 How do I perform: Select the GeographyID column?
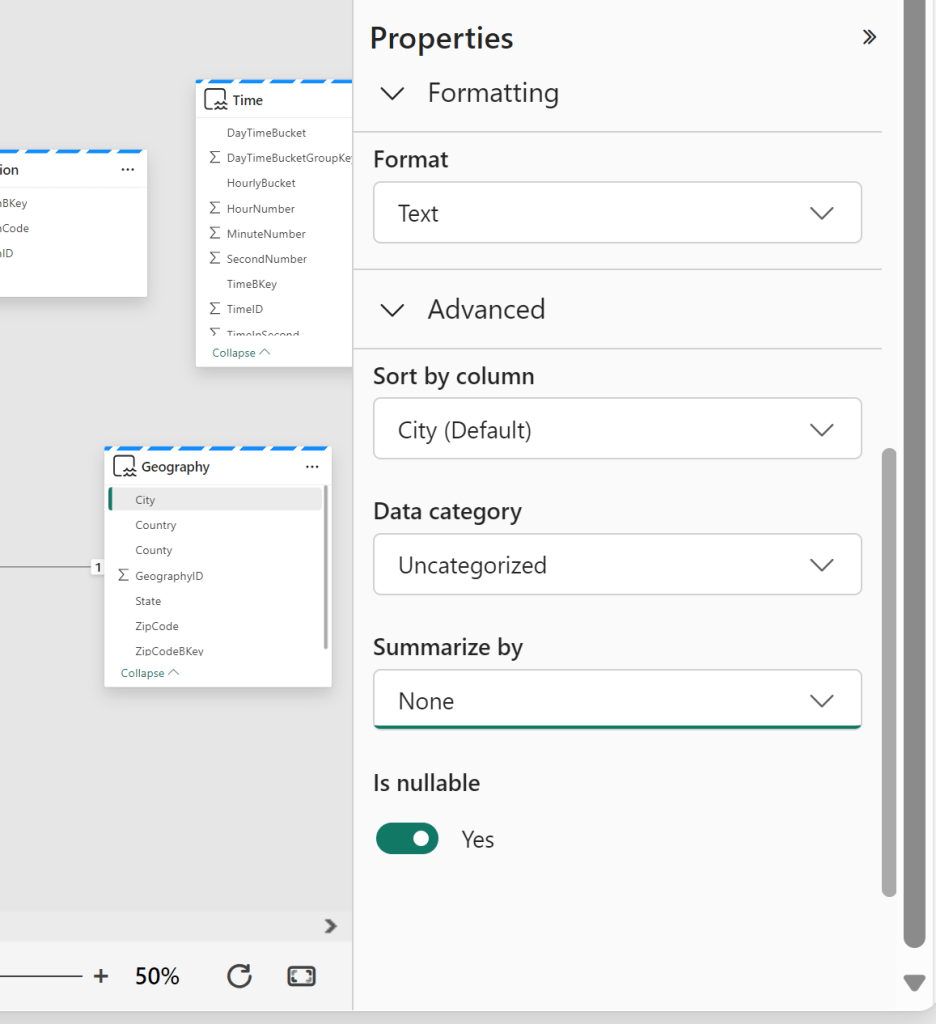point(169,576)
